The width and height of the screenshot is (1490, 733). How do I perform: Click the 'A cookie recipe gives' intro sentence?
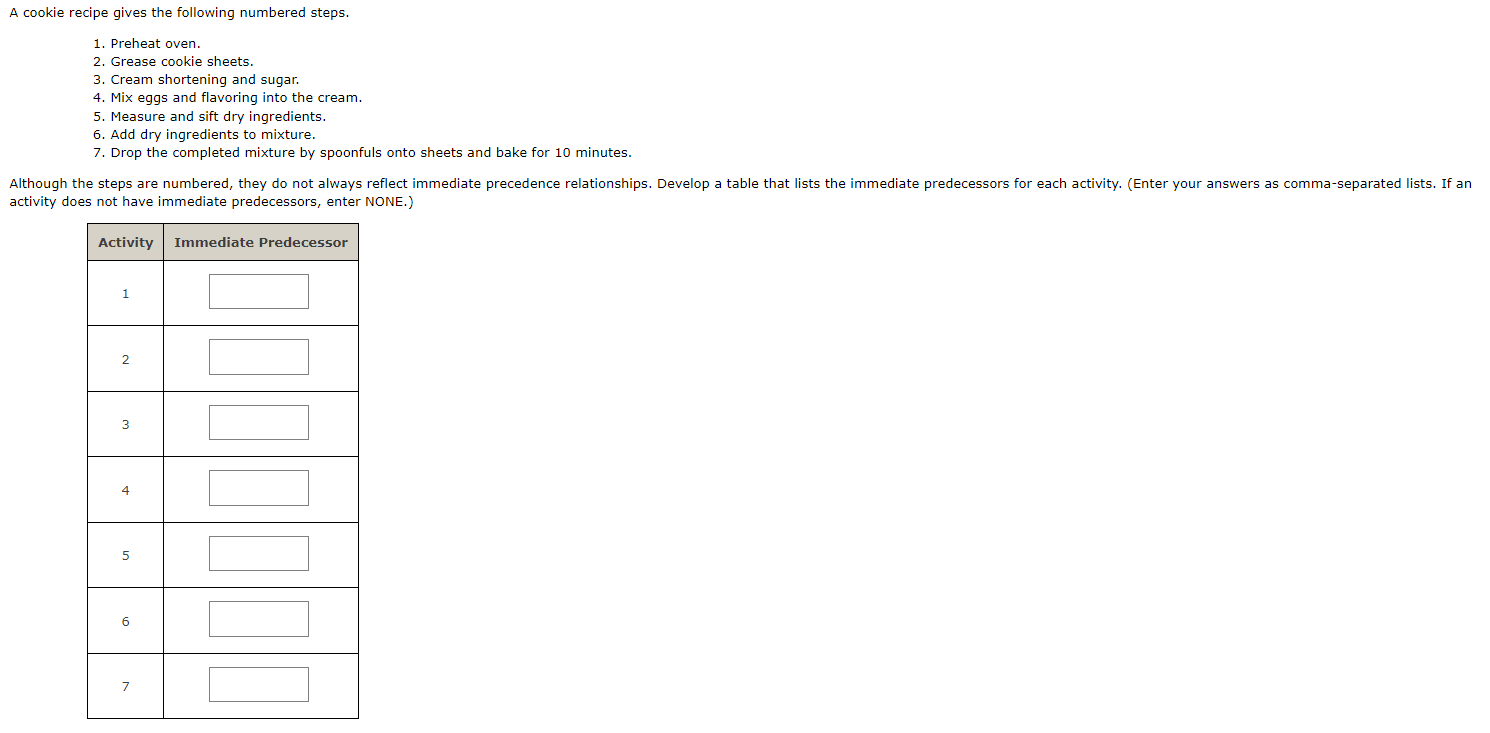pos(179,14)
